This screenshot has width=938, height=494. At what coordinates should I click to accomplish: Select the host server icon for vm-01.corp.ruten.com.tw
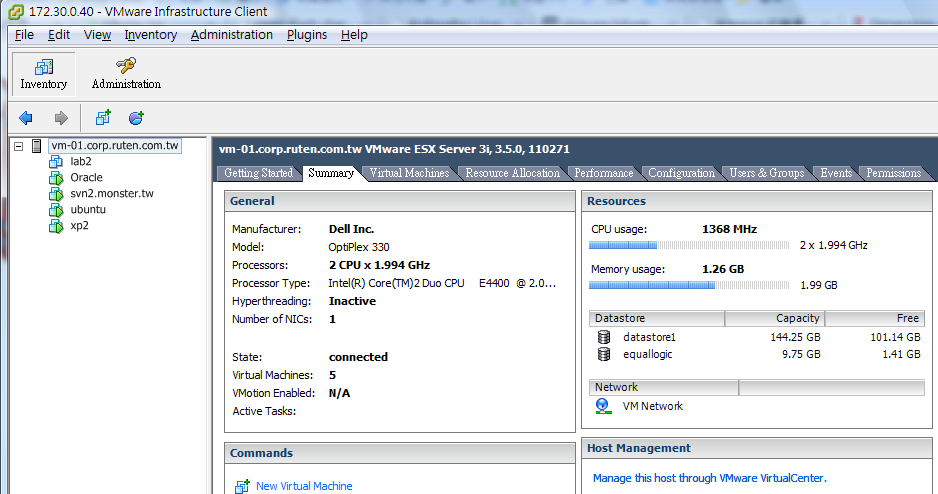point(36,145)
